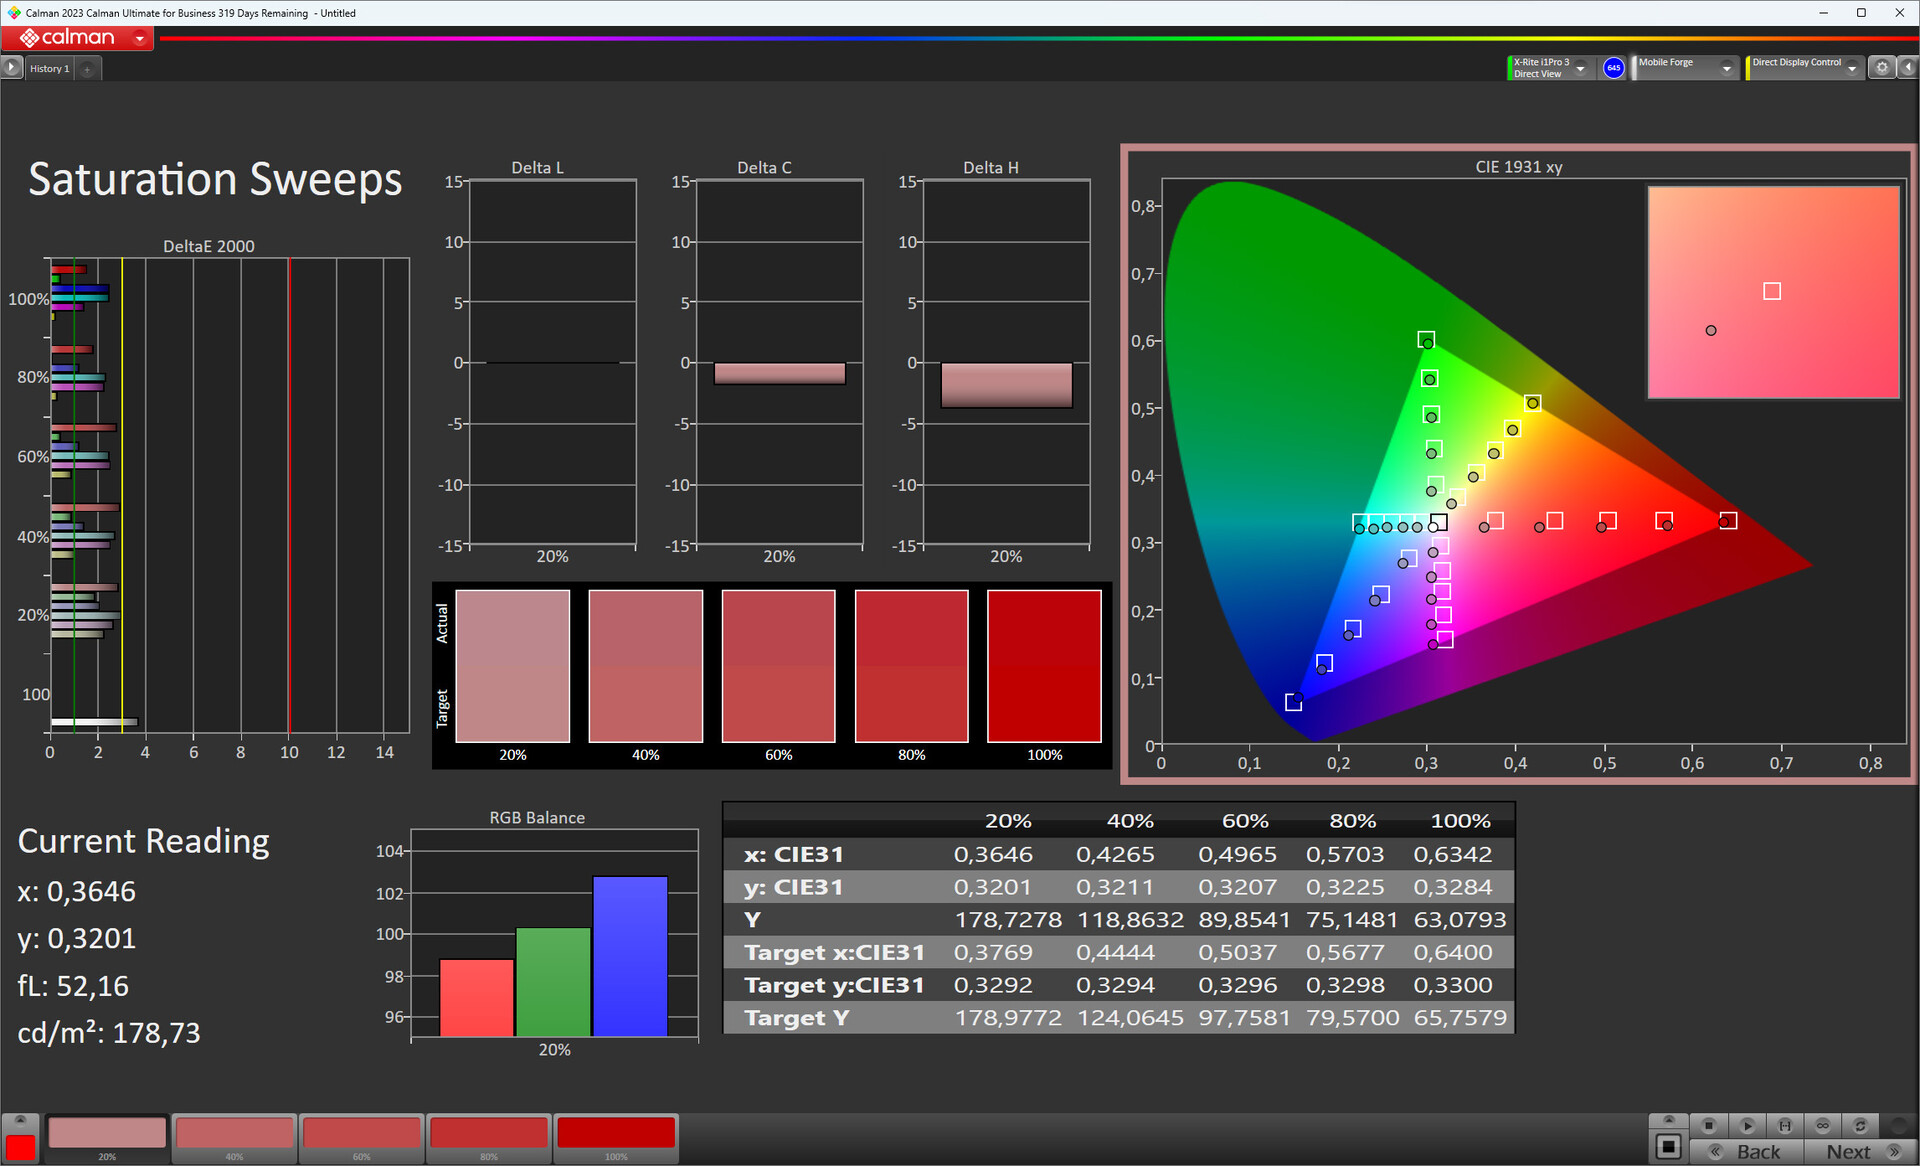The width and height of the screenshot is (1920, 1166).
Task: Open Mobile Forge source dropdown
Action: click(1726, 68)
